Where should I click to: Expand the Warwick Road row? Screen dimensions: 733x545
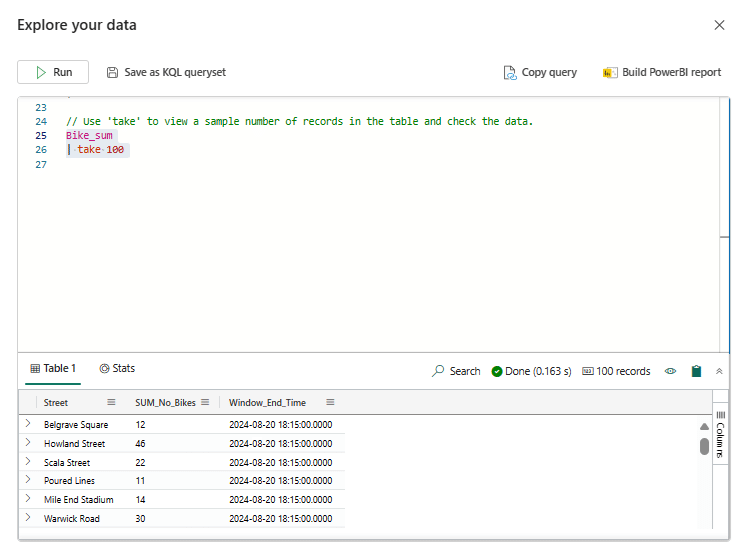coord(28,517)
